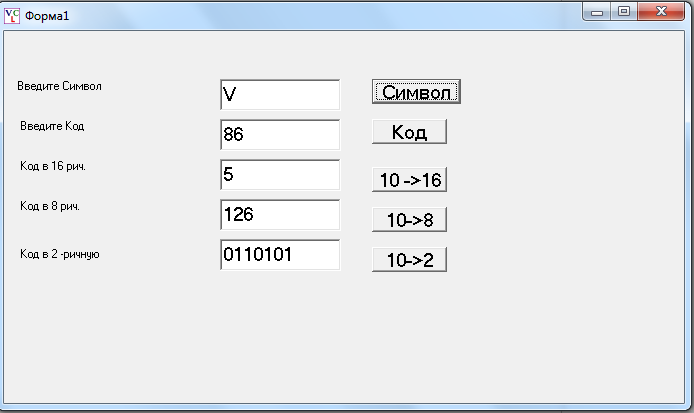Click the VCL application icon in title bar
The height and width of the screenshot is (413, 694).
pyautogui.click(x=12, y=16)
